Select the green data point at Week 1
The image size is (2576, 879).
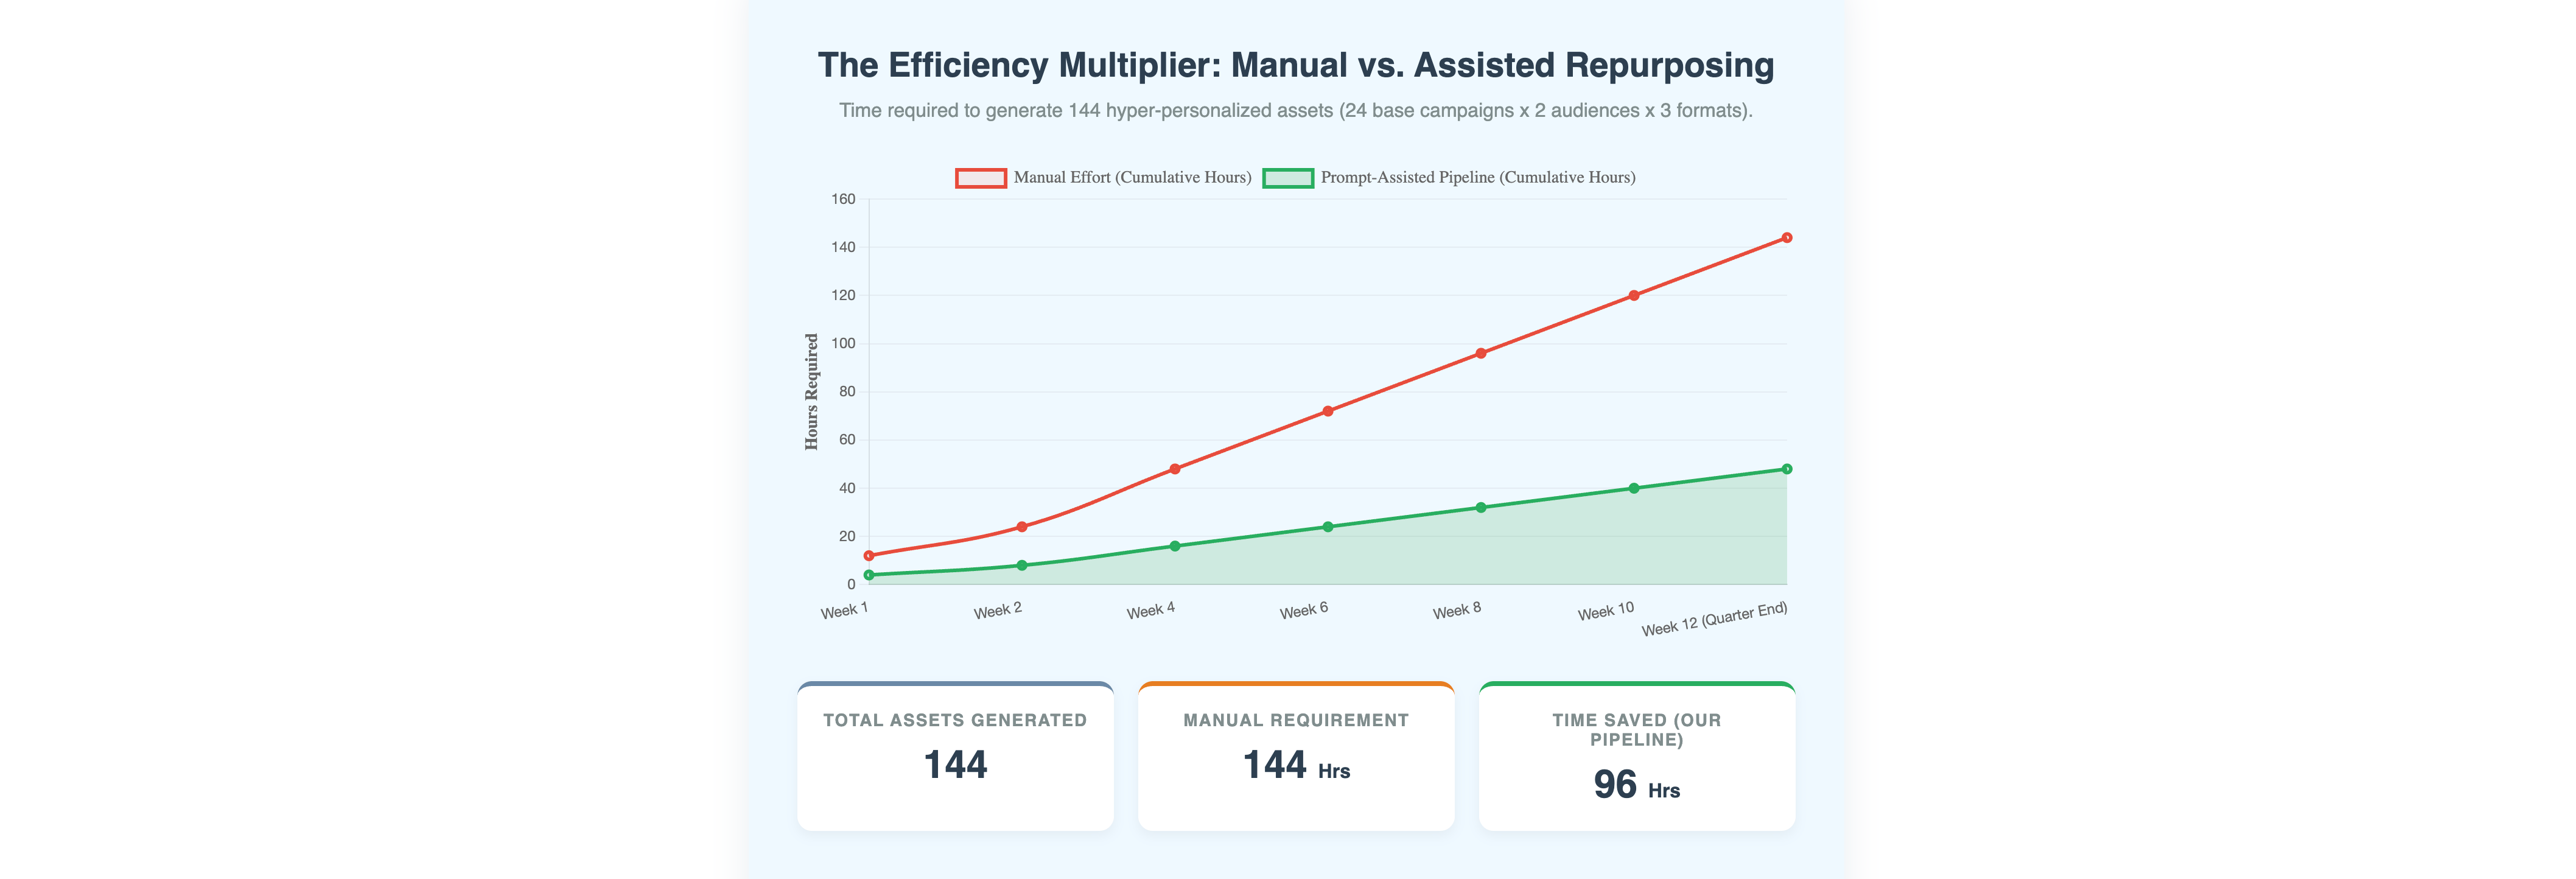(868, 575)
